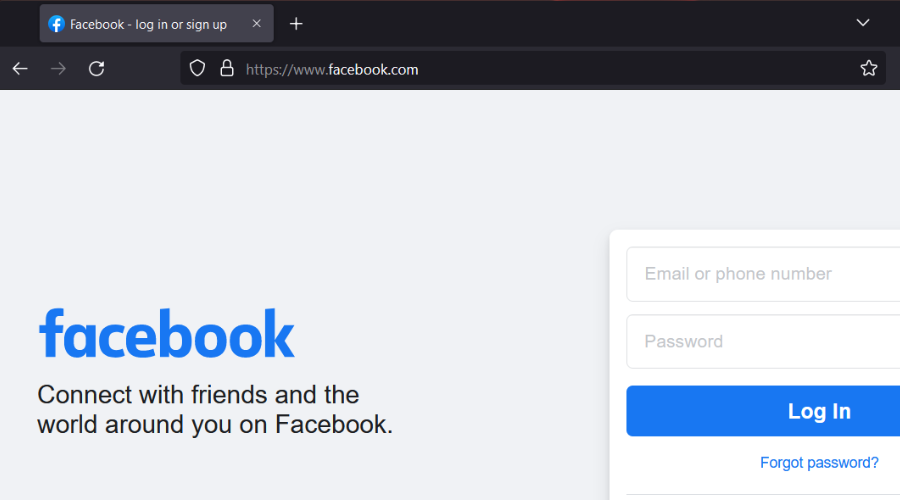Reload the current page
900x500 pixels.
(x=96, y=69)
